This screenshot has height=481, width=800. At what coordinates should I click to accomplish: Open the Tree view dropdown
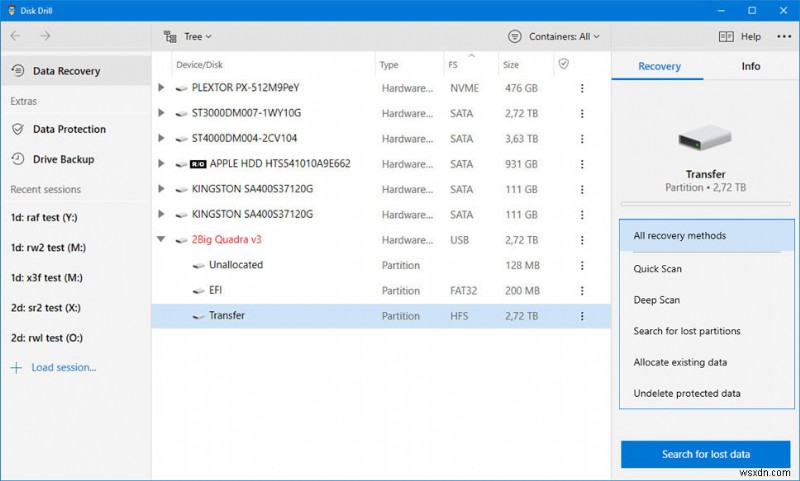click(187, 36)
